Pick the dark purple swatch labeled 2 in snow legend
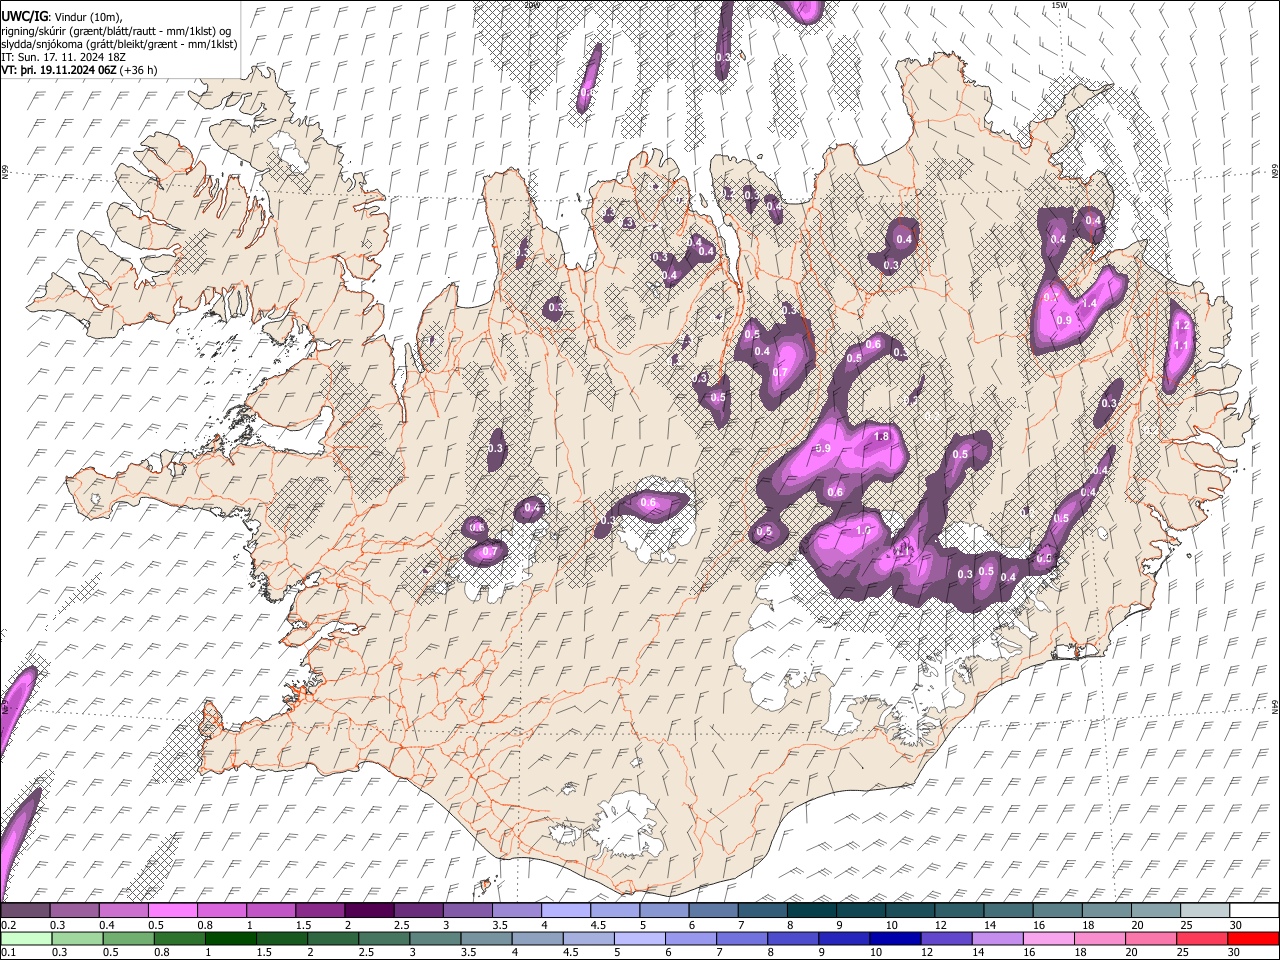The height and width of the screenshot is (960, 1280). (x=368, y=911)
